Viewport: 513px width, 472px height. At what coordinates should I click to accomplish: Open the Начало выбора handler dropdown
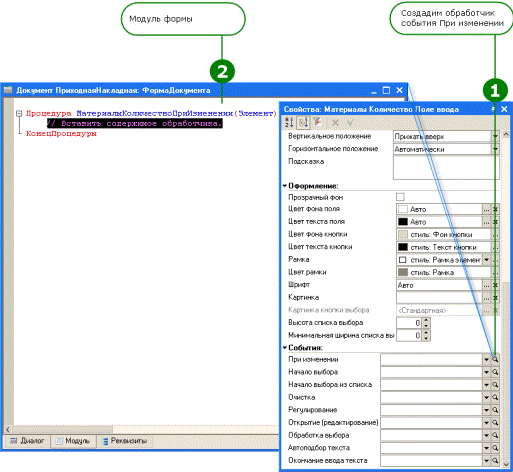pos(487,372)
